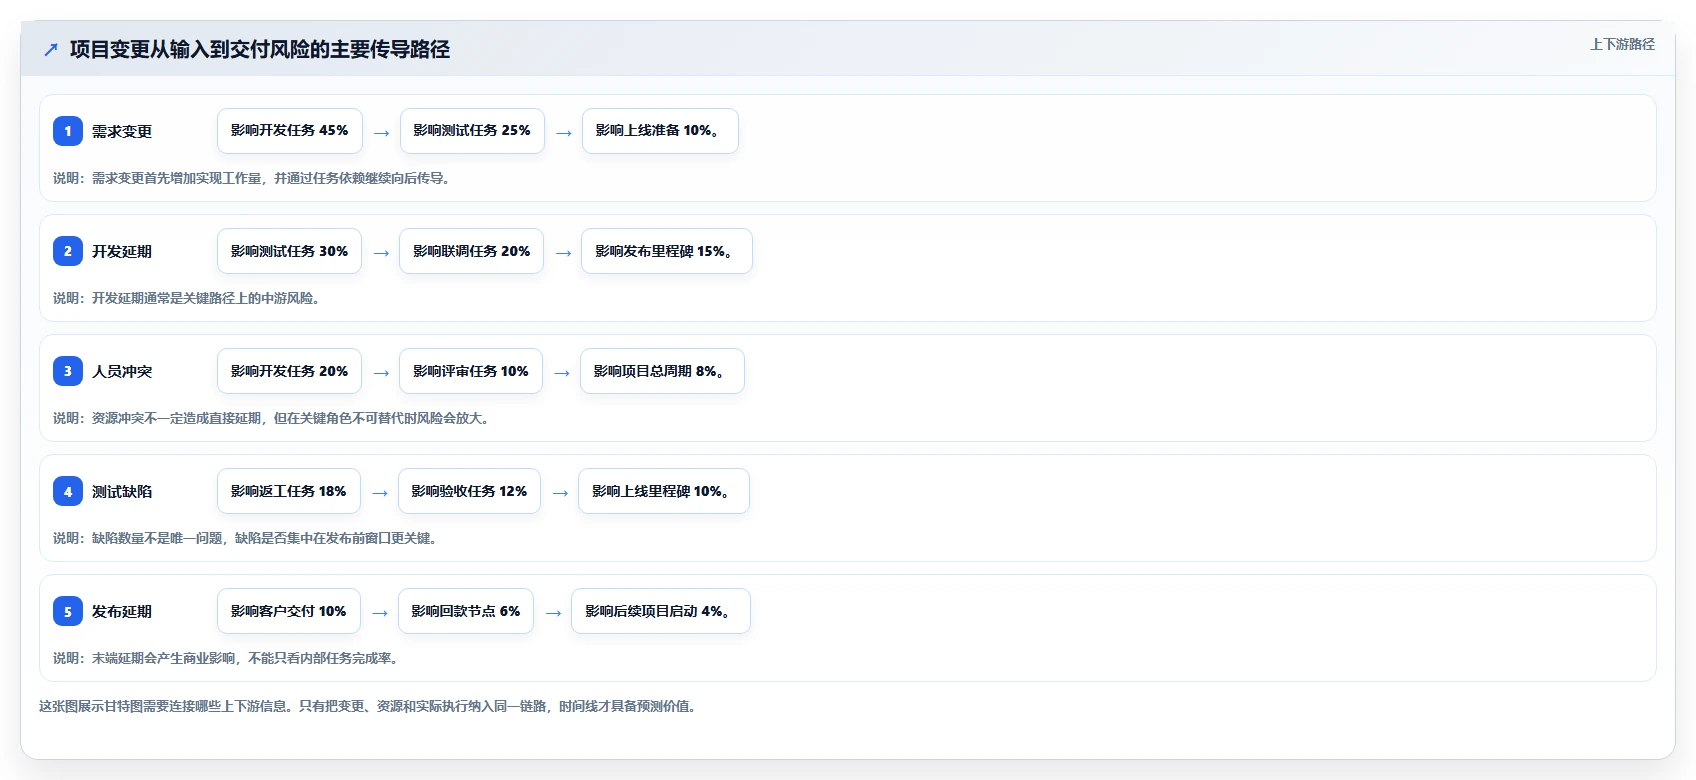Click the arrow after 影响评审任务 10%

coord(562,372)
